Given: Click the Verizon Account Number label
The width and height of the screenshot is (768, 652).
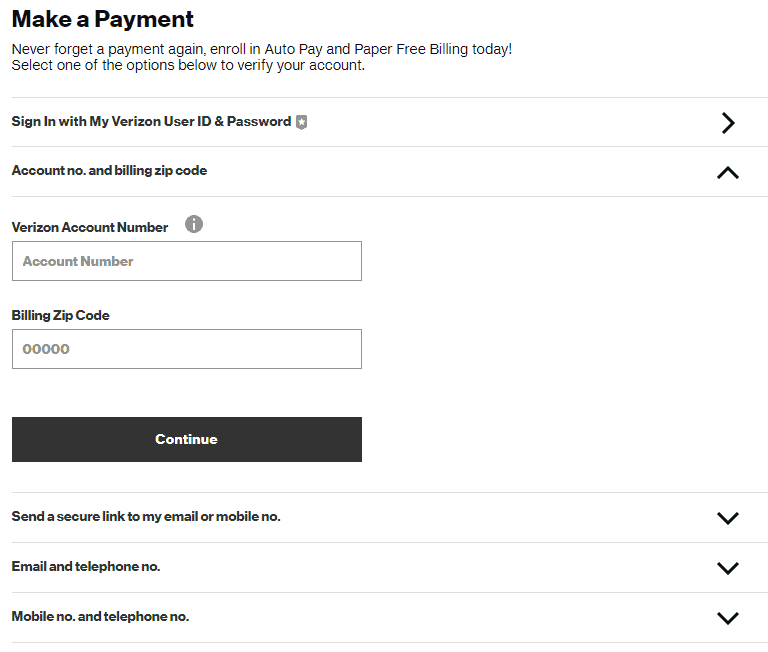Looking at the screenshot, I should (x=90, y=227).
